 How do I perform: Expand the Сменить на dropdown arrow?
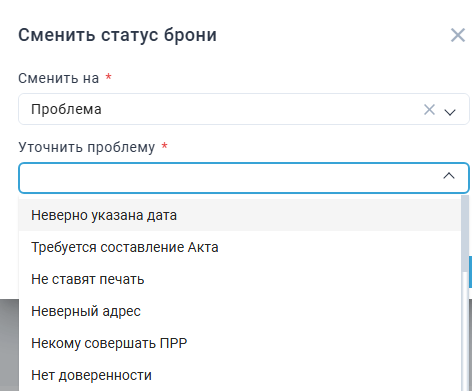(450, 112)
